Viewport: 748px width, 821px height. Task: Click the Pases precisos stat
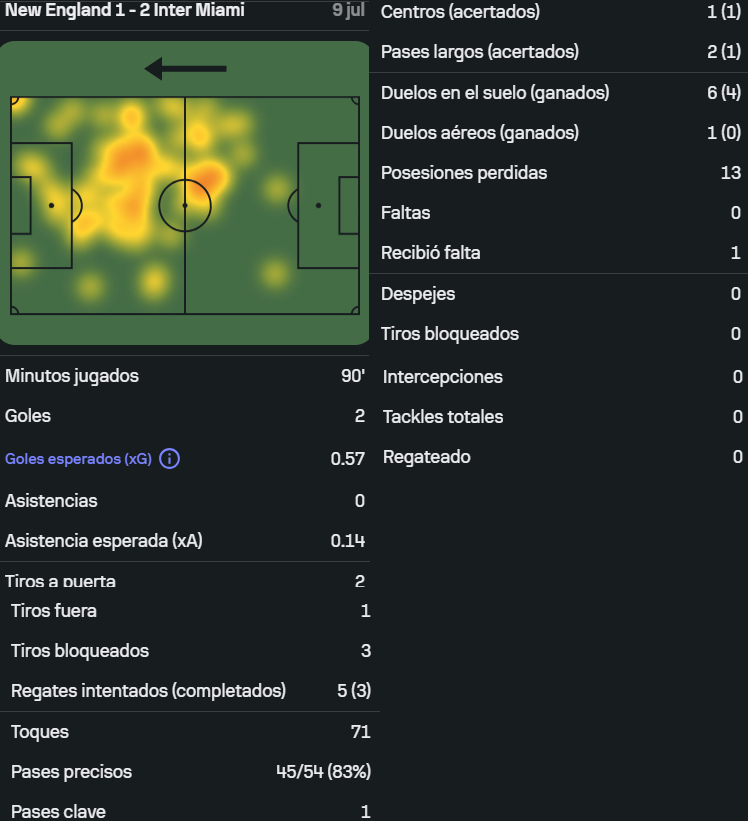191,772
